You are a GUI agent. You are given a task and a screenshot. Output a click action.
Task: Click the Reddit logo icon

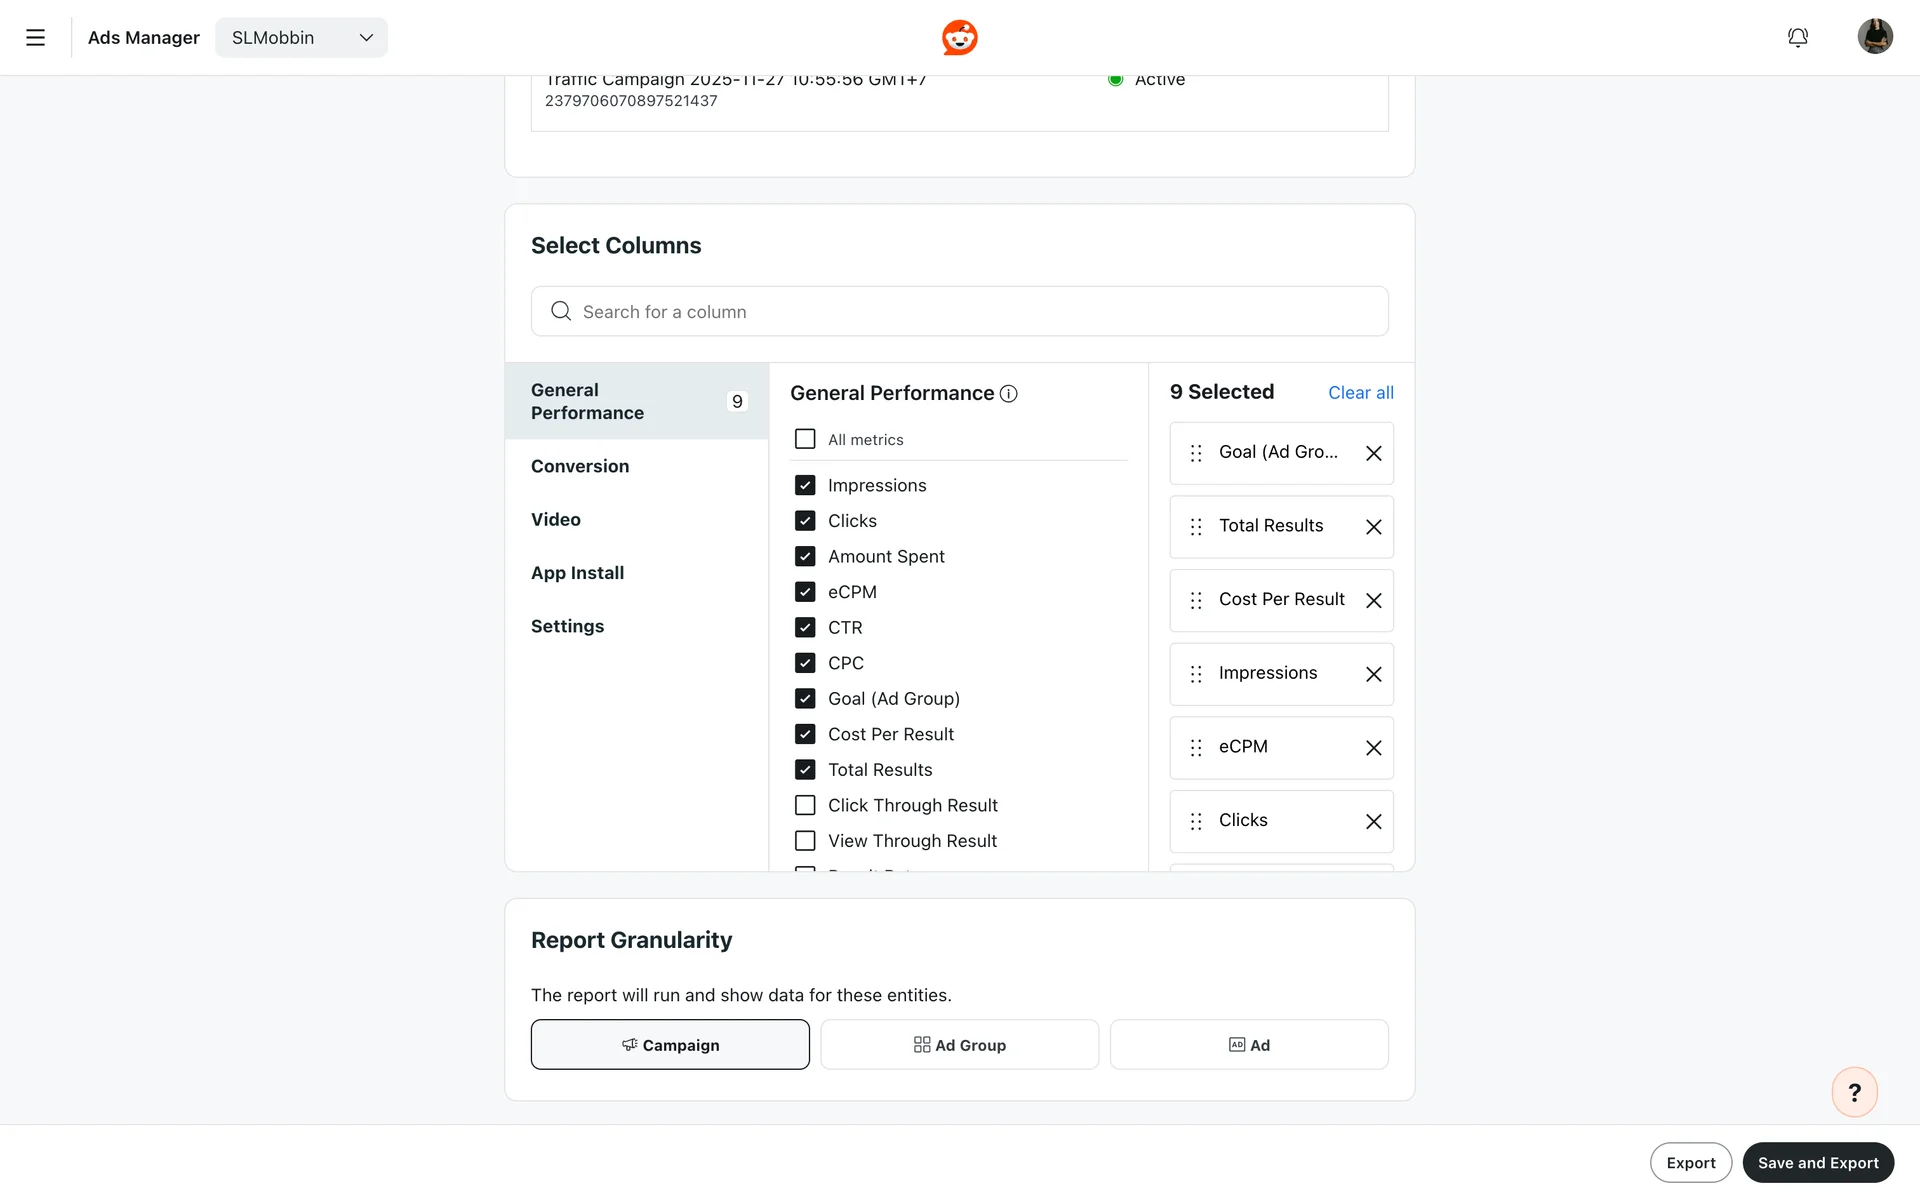tap(959, 38)
